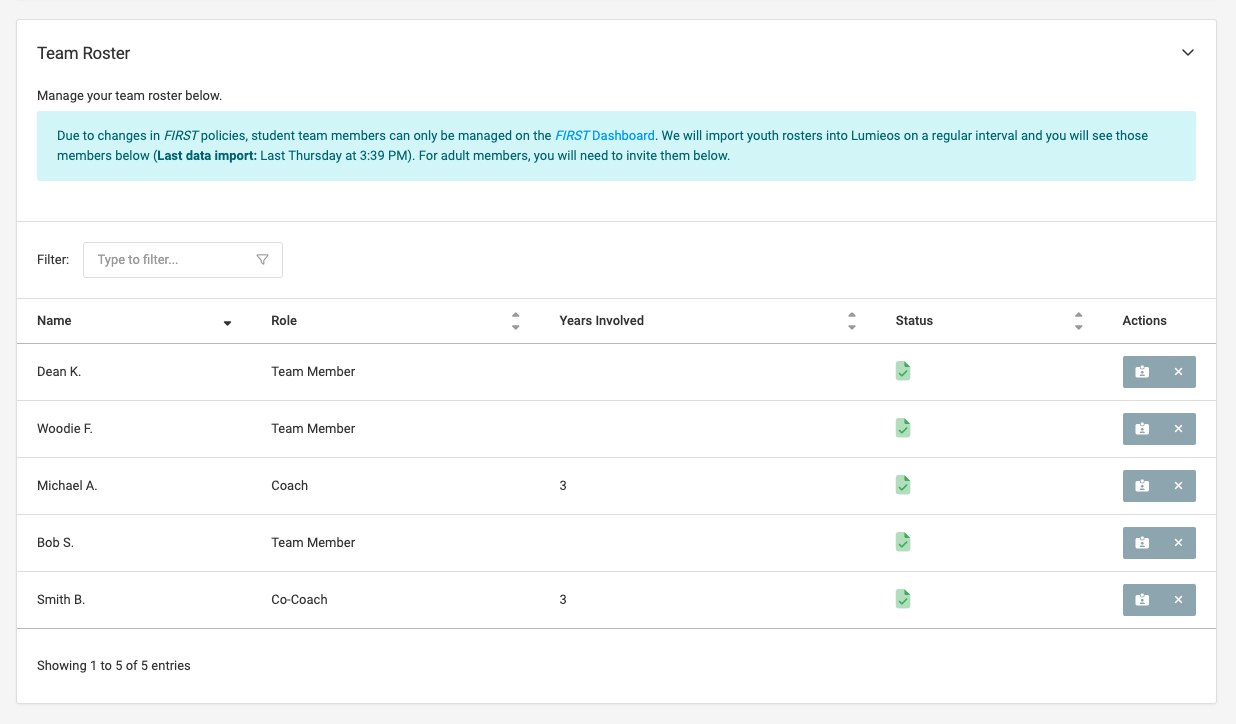The height and width of the screenshot is (724, 1236).
Task: Remove Bob S. using the X icon
Action: (1178, 543)
